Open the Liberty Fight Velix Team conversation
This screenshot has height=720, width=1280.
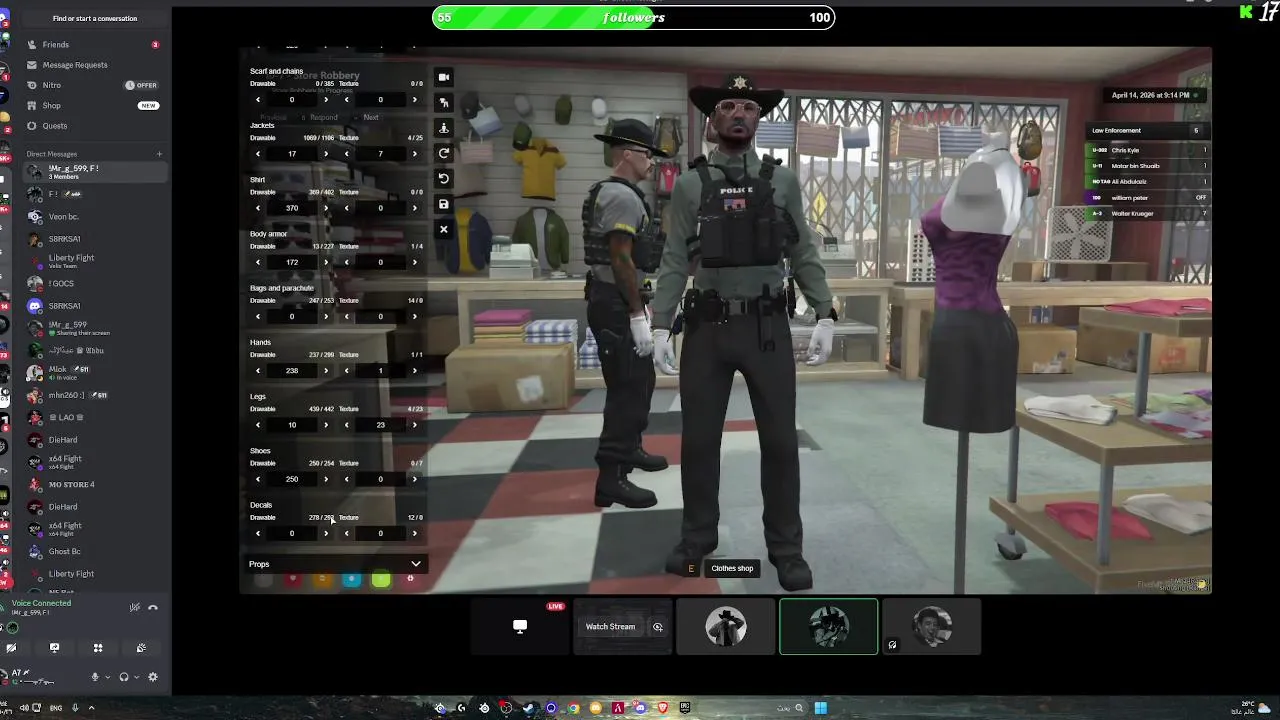pos(93,261)
